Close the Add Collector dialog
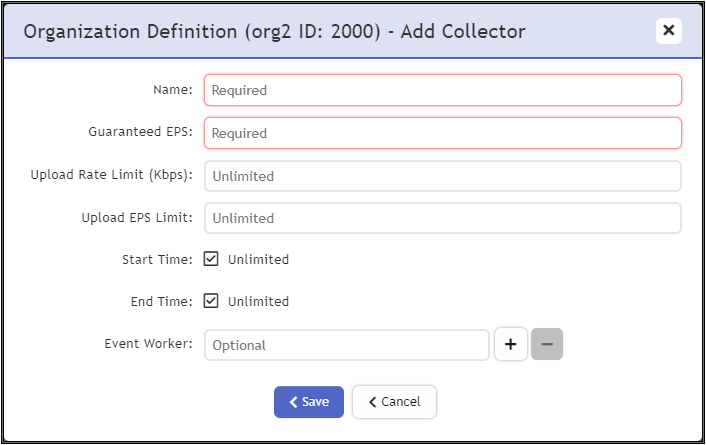706x445 pixels. [x=669, y=31]
